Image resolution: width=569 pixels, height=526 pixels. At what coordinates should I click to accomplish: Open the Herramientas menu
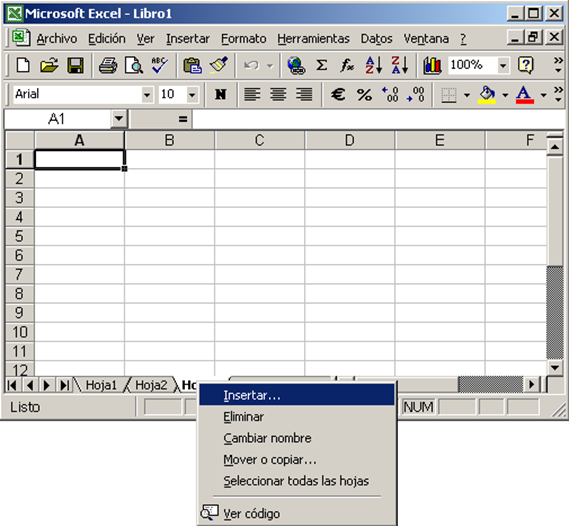pyautogui.click(x=313, y=38)
